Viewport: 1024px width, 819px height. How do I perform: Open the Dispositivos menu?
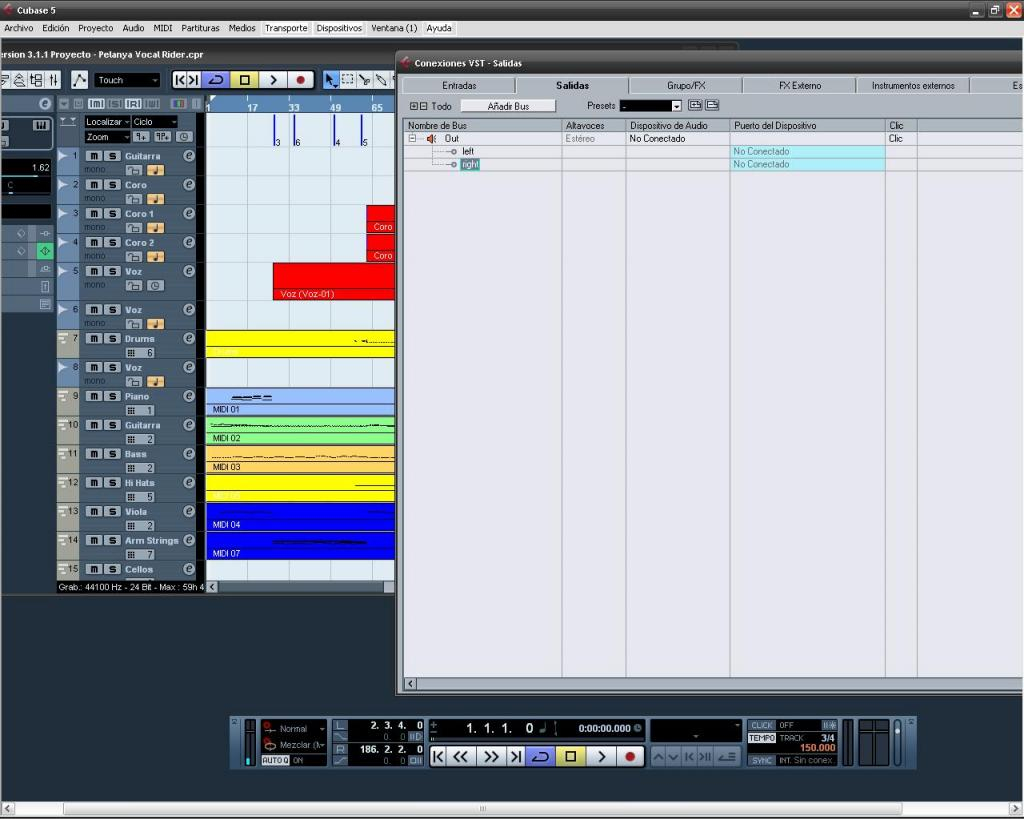pyautogui.click(x=339, y=28)
